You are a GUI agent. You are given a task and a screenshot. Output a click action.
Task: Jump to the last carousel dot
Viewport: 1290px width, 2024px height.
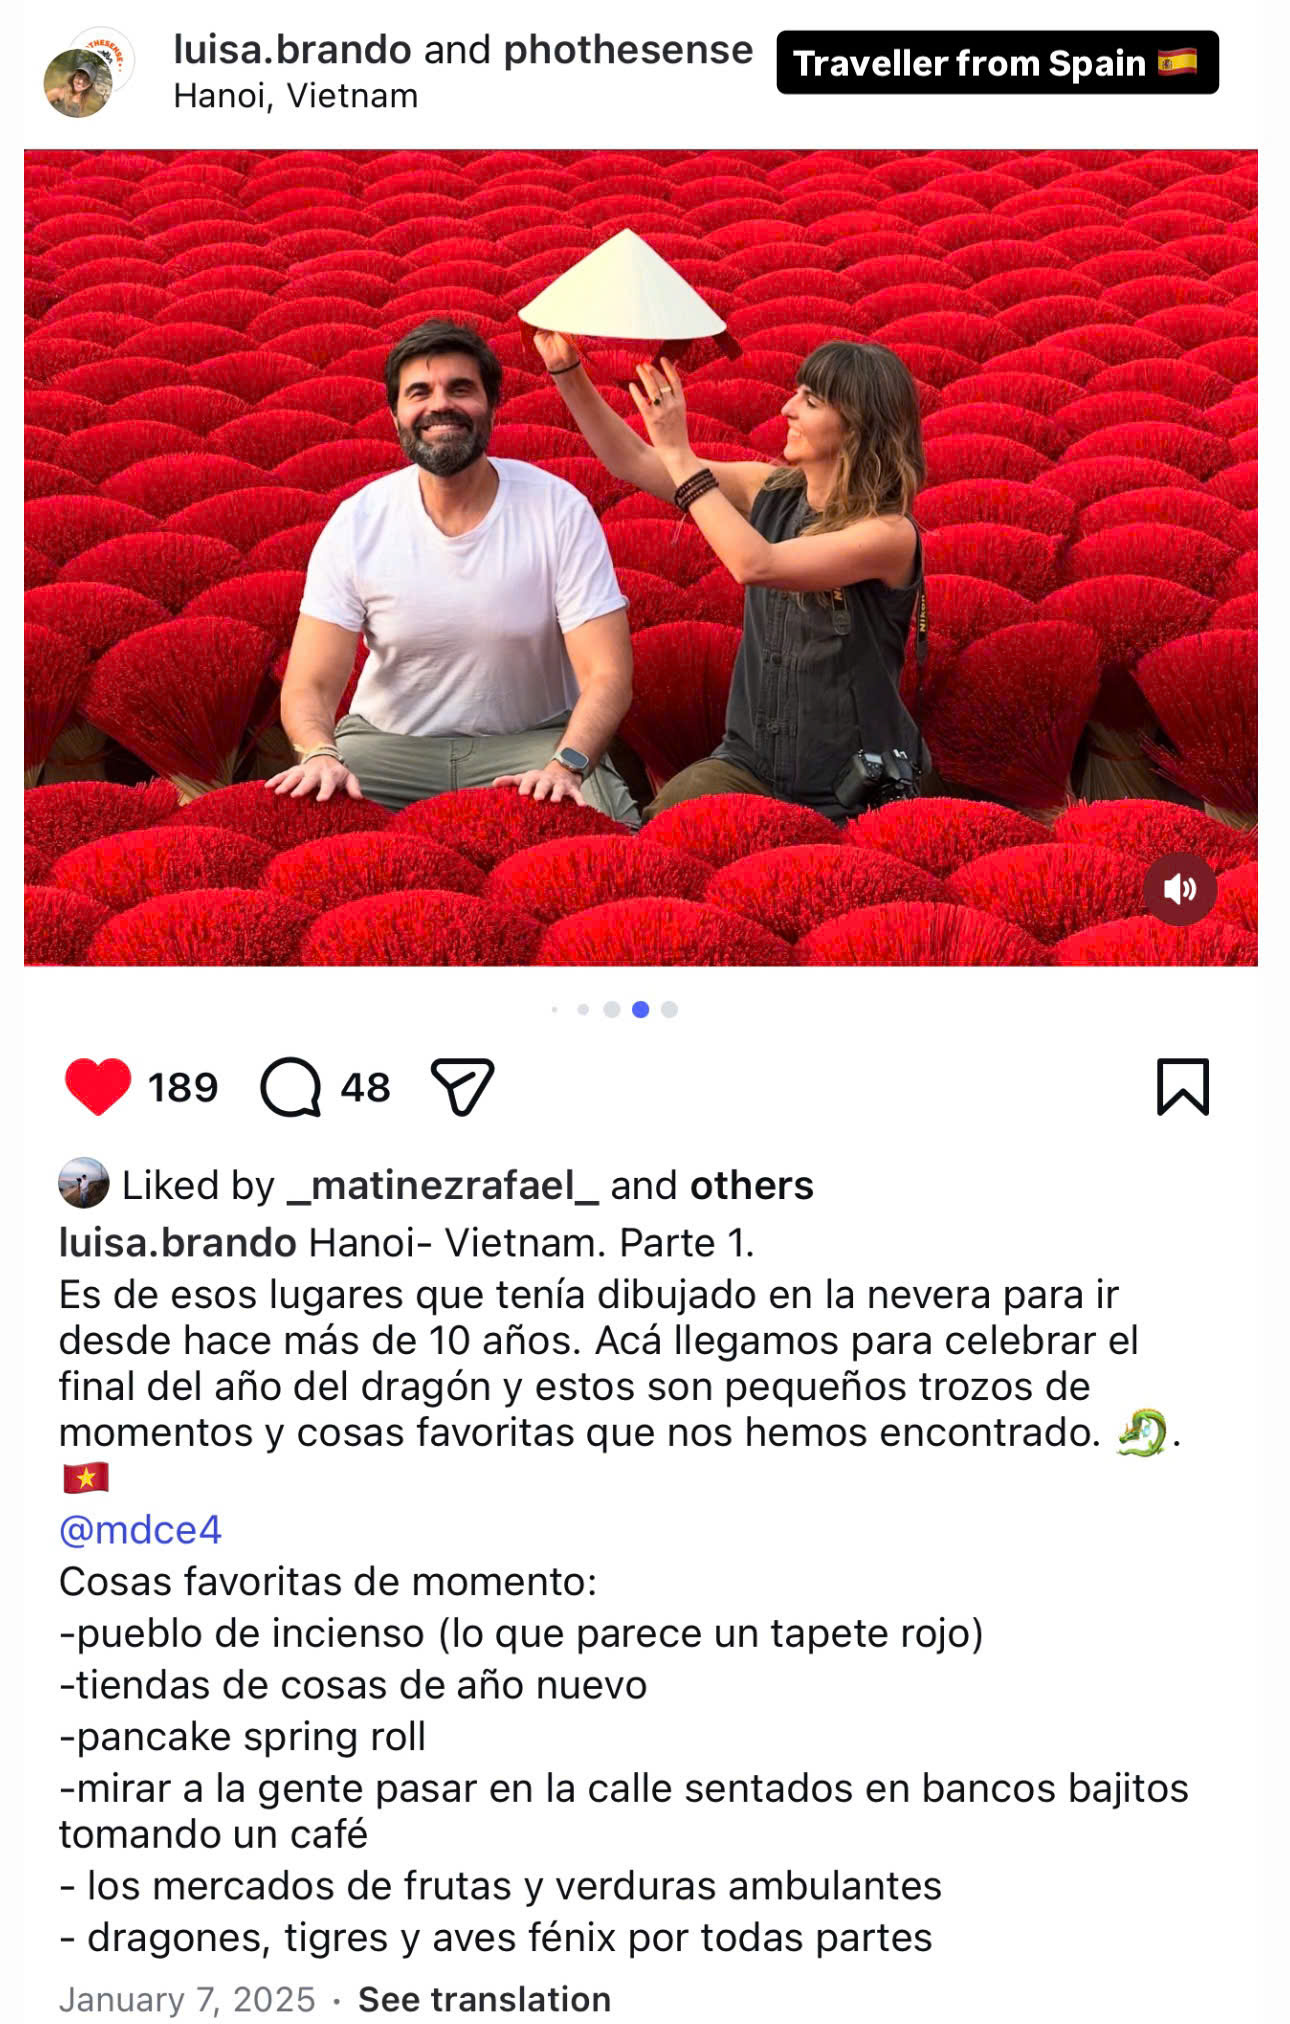pyautogui.click(x=670, y=1009)
